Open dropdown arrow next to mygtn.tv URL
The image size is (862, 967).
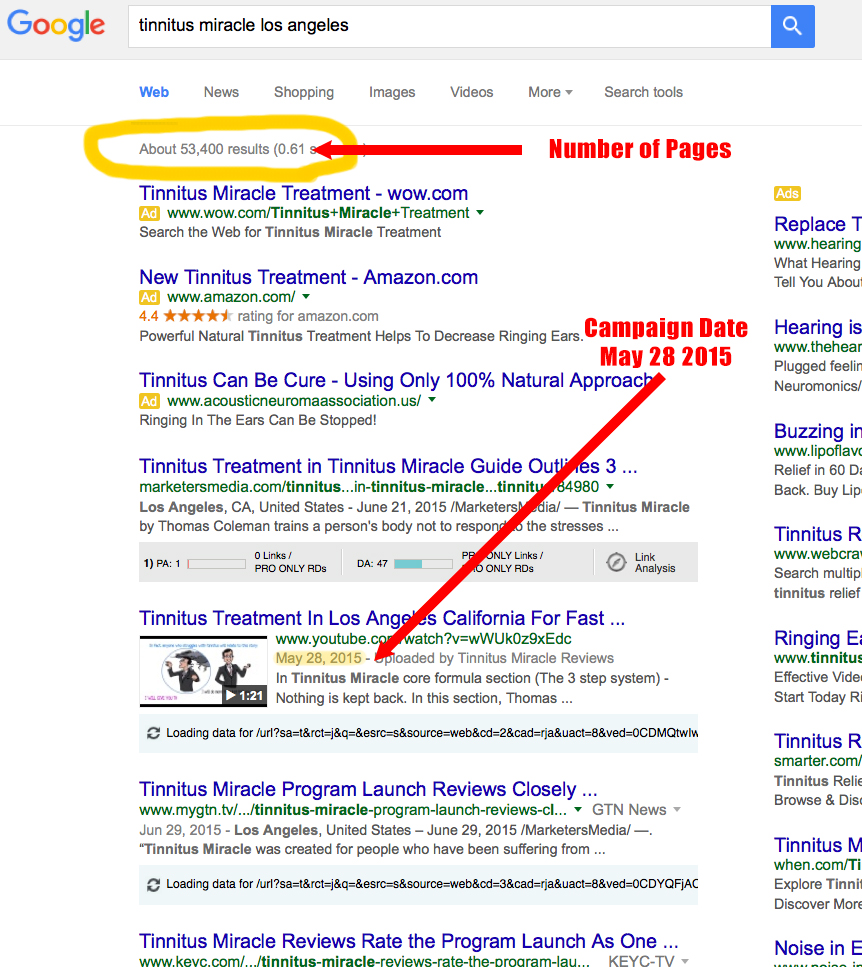(578, 809)
